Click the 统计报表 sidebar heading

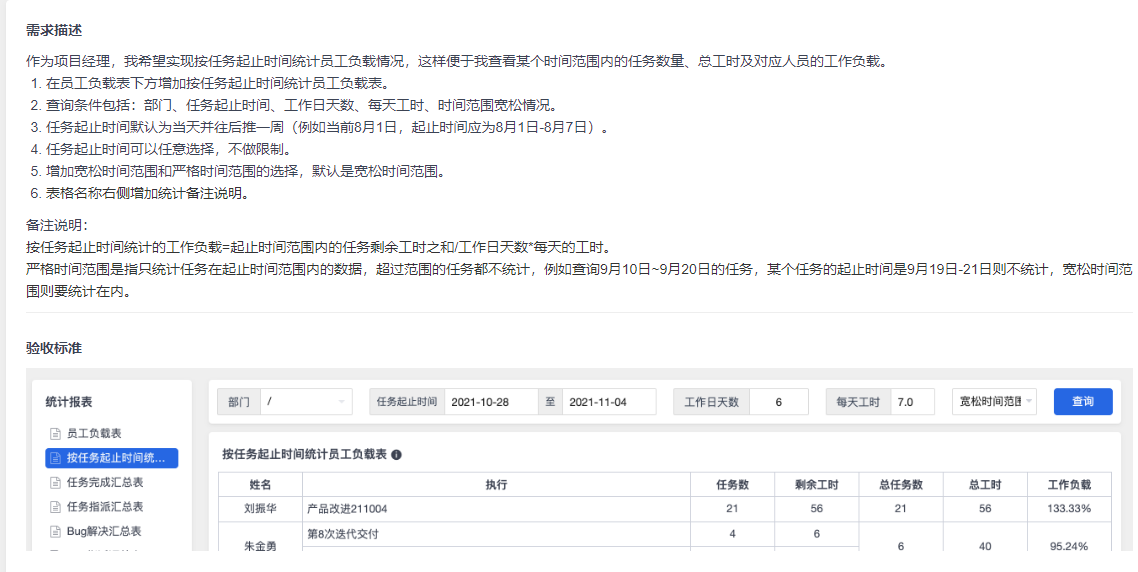click(69, 402)
